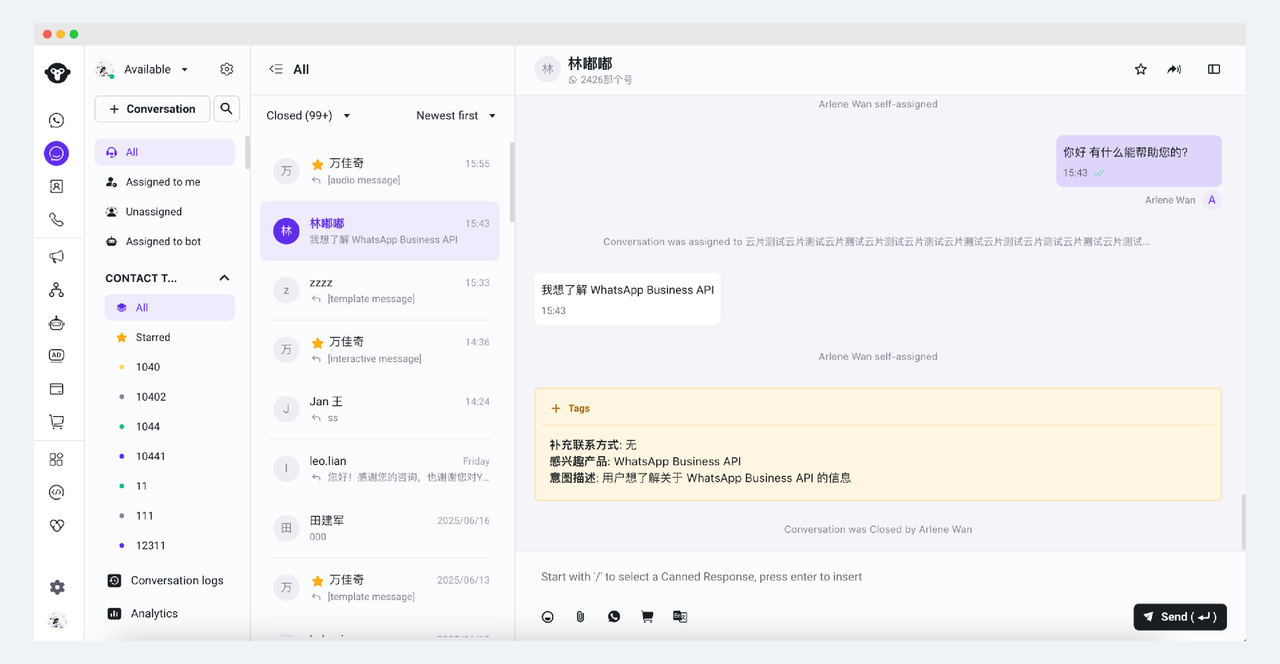Open Conversation logs
Image resolution: width=1280 pixels, height=664 pixels.
pos(176,580)
